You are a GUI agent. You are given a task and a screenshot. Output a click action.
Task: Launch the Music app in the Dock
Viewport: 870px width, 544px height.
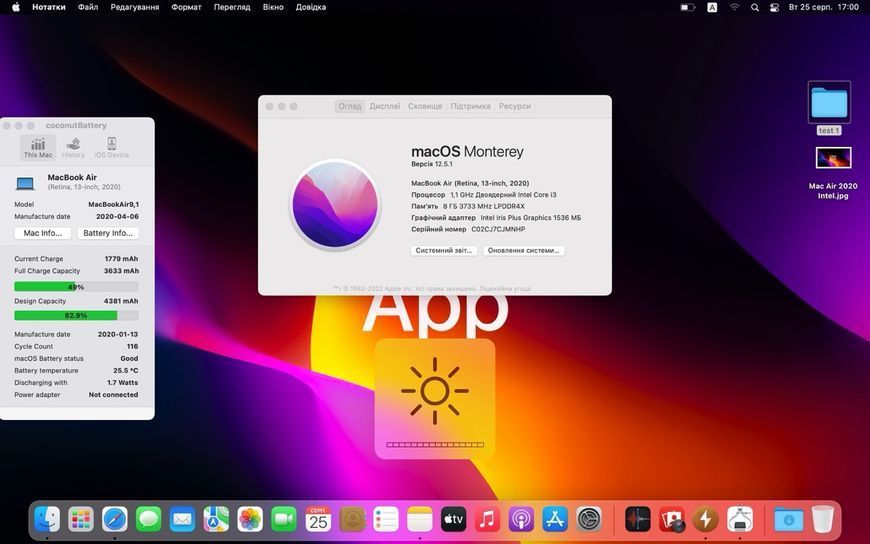pos(487,520)
